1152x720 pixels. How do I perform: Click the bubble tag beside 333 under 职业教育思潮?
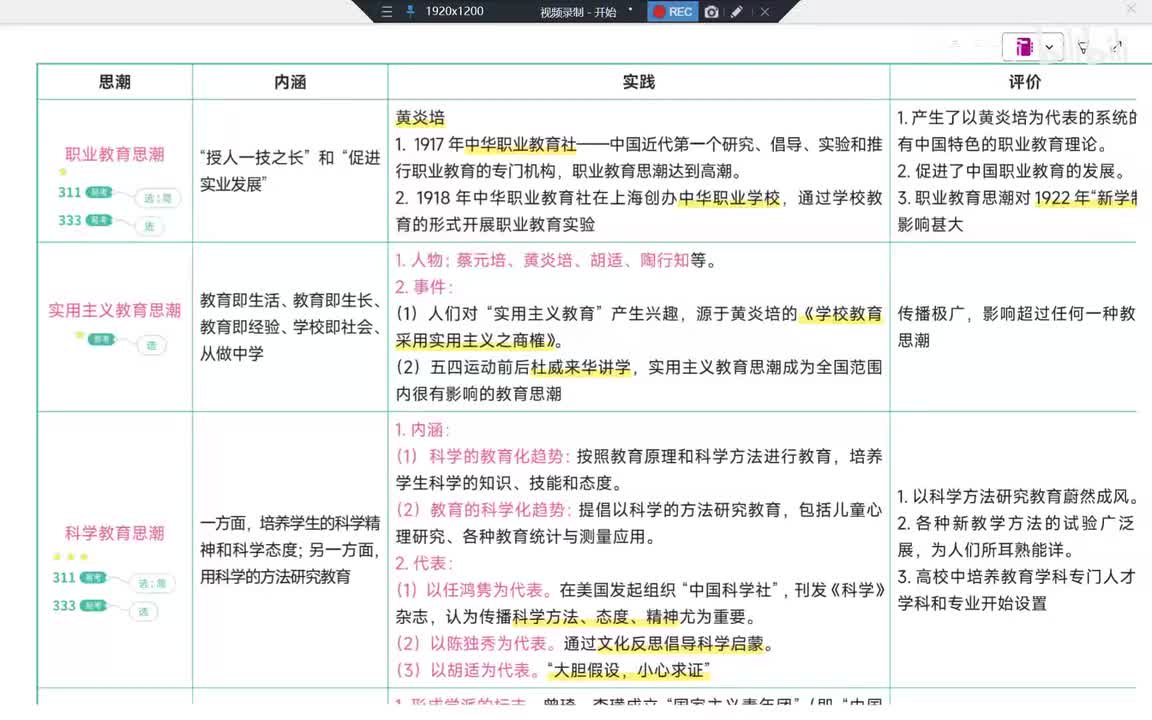click(149, 226)
